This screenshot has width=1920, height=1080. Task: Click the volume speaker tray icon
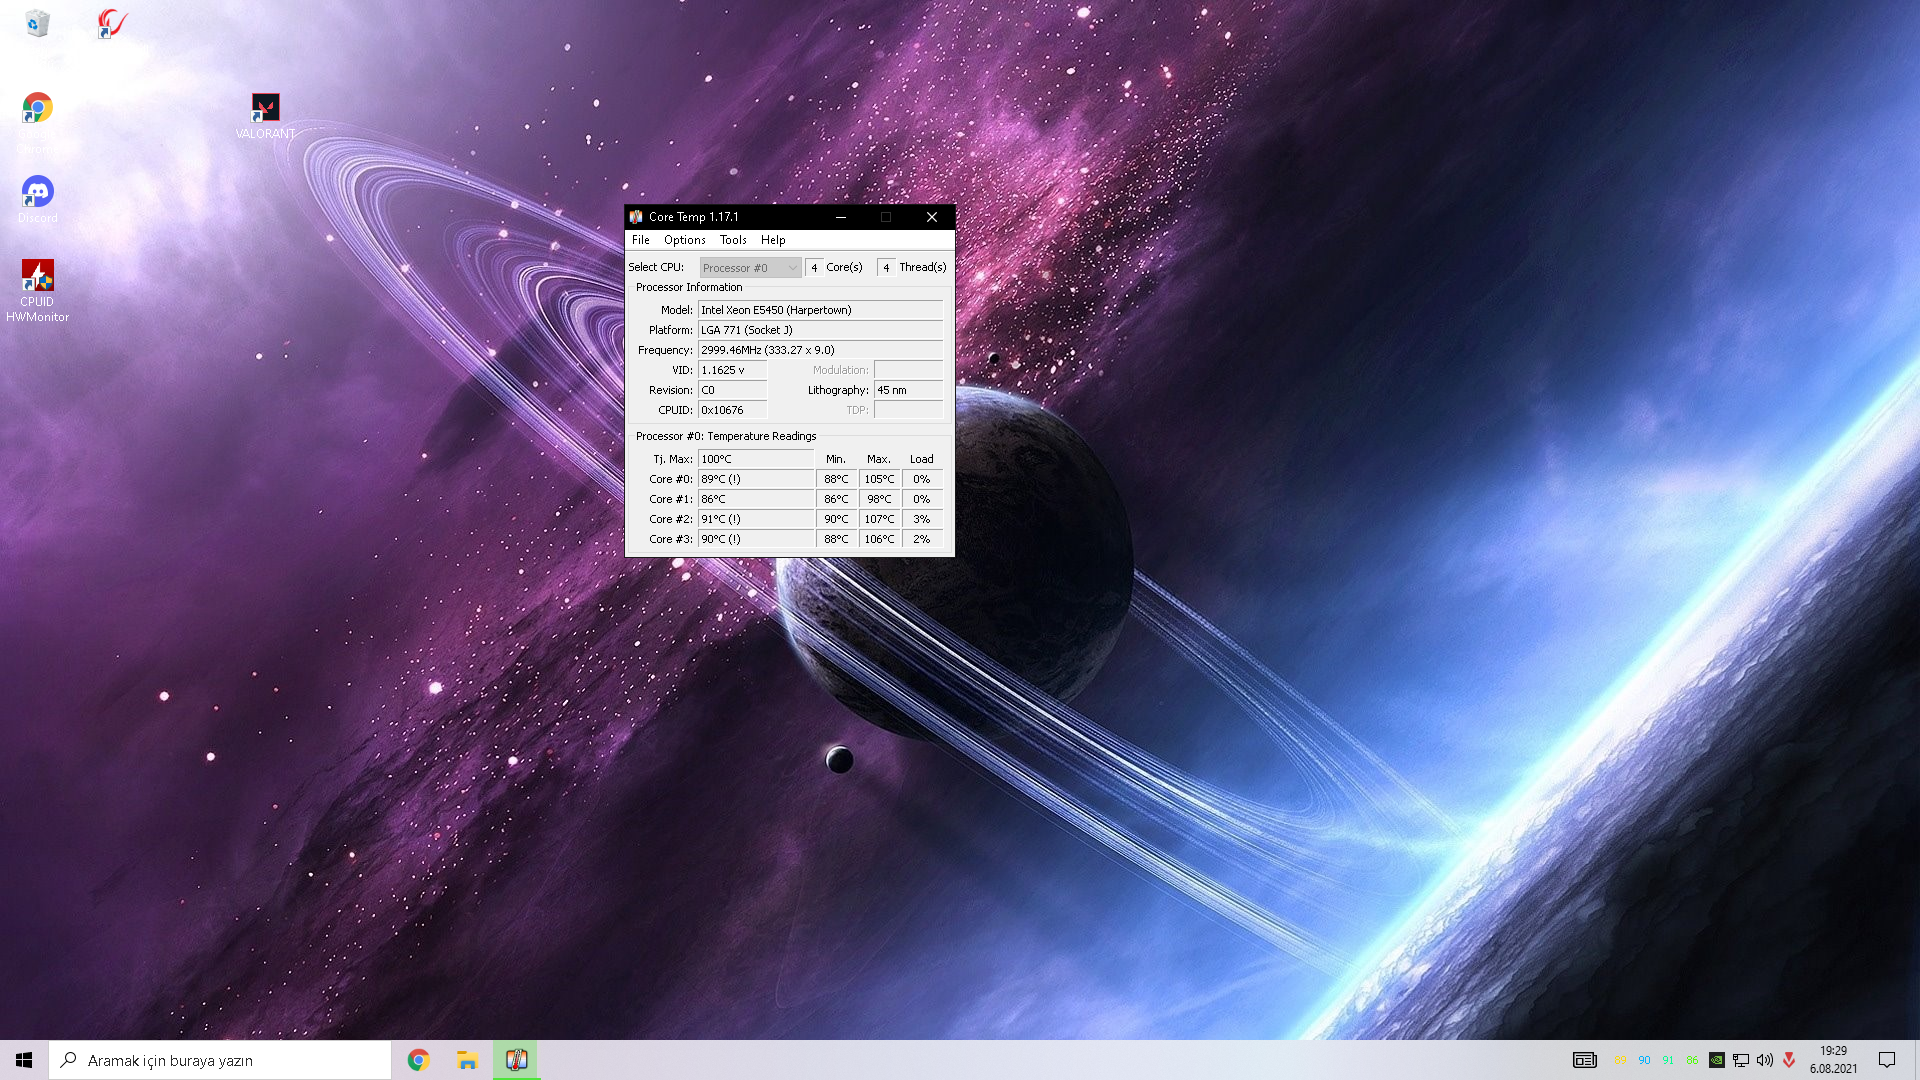pos(1765,1060)
